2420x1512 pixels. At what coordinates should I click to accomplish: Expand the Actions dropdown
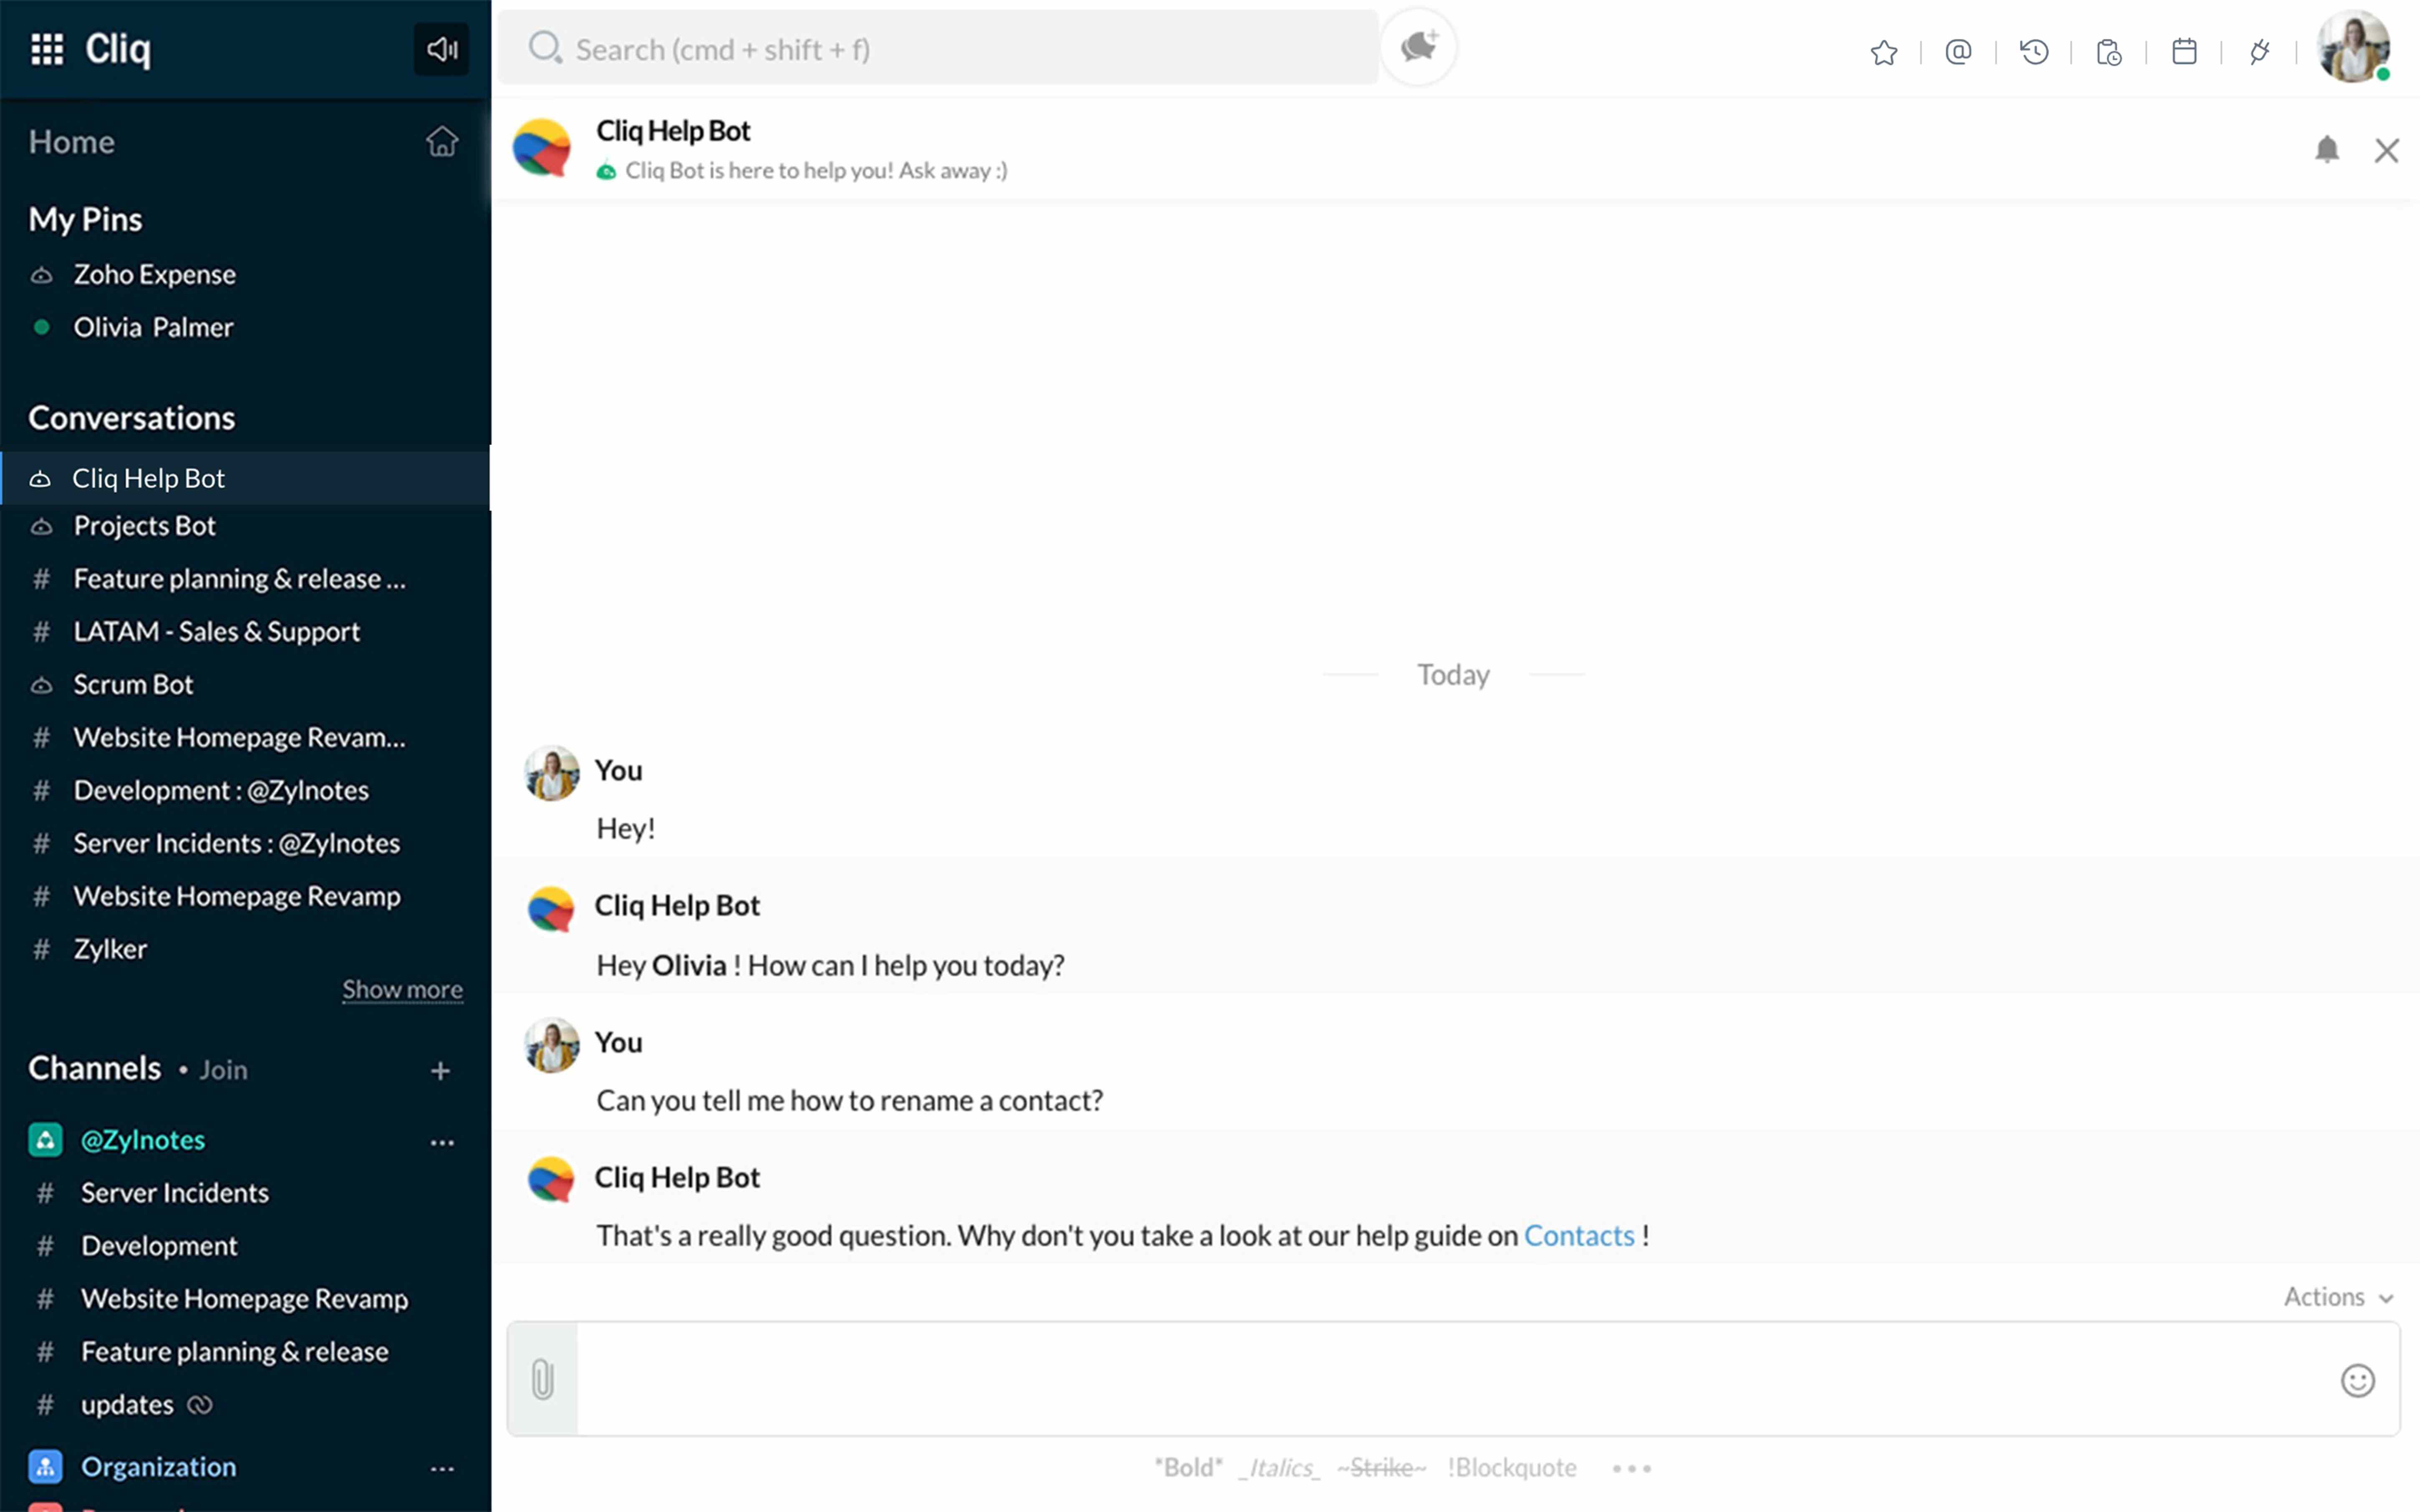coord(2338,1297)
